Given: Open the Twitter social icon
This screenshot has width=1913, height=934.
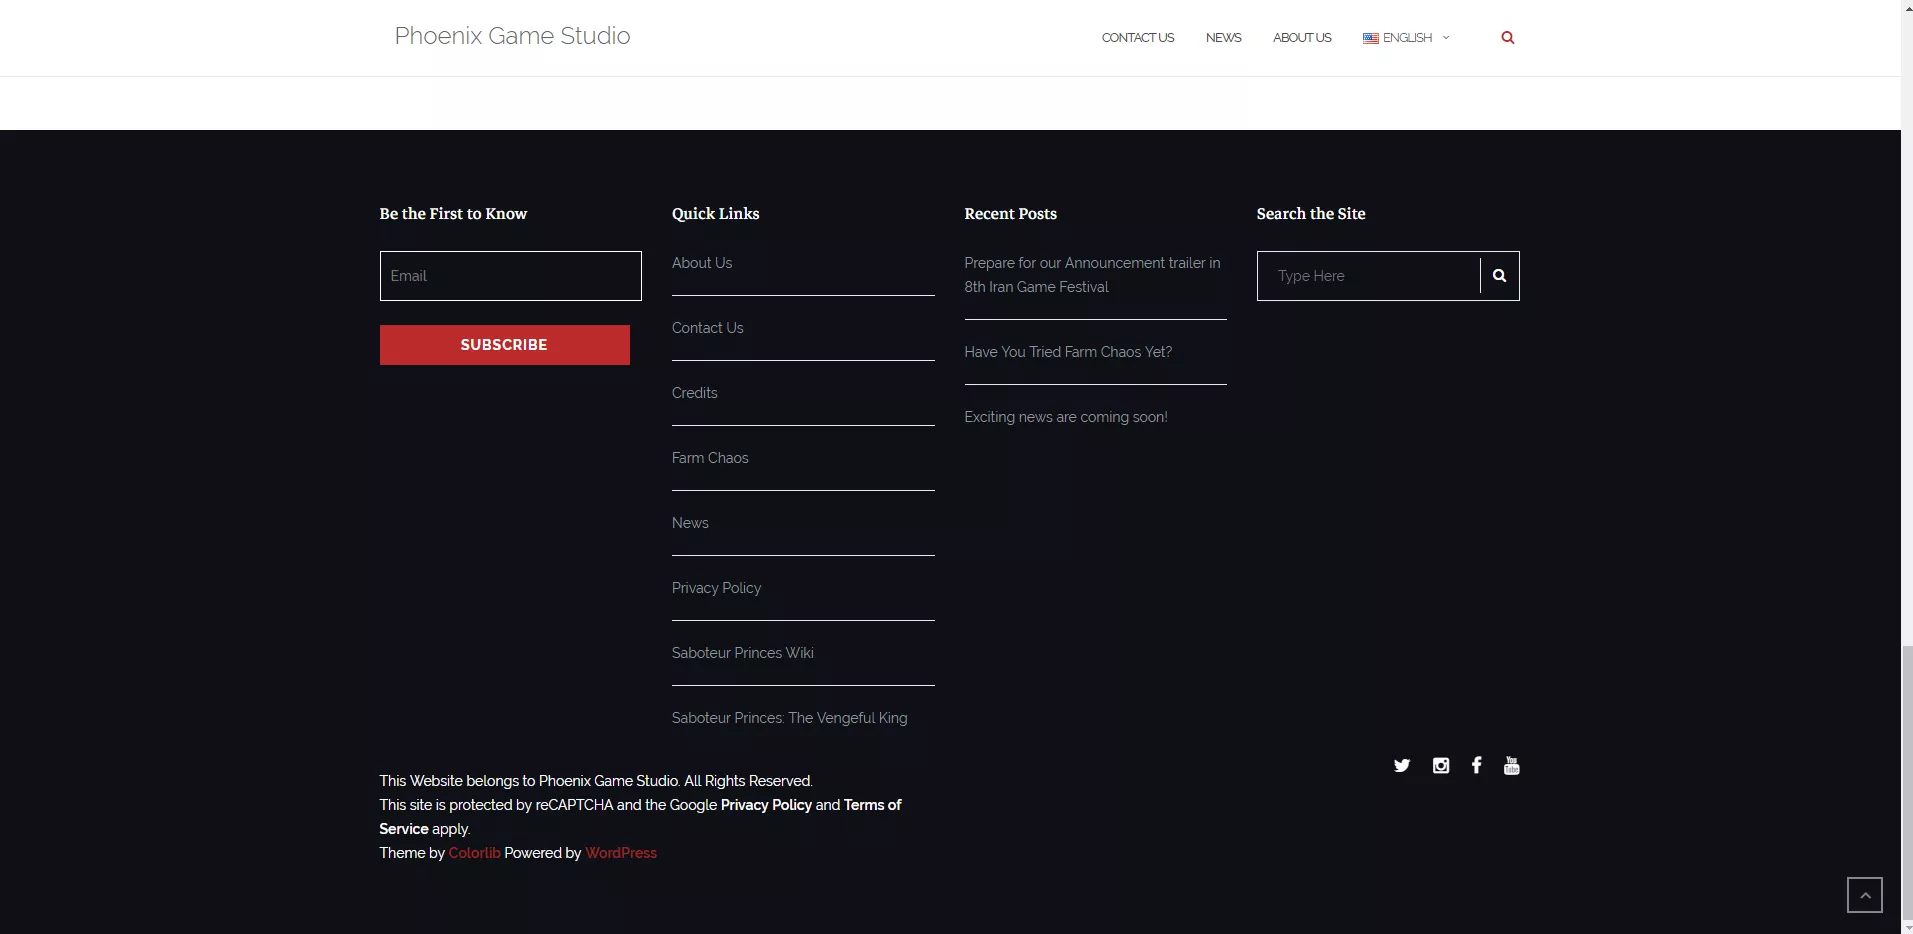Looking at the screenshot, I should coord(1401,766).
